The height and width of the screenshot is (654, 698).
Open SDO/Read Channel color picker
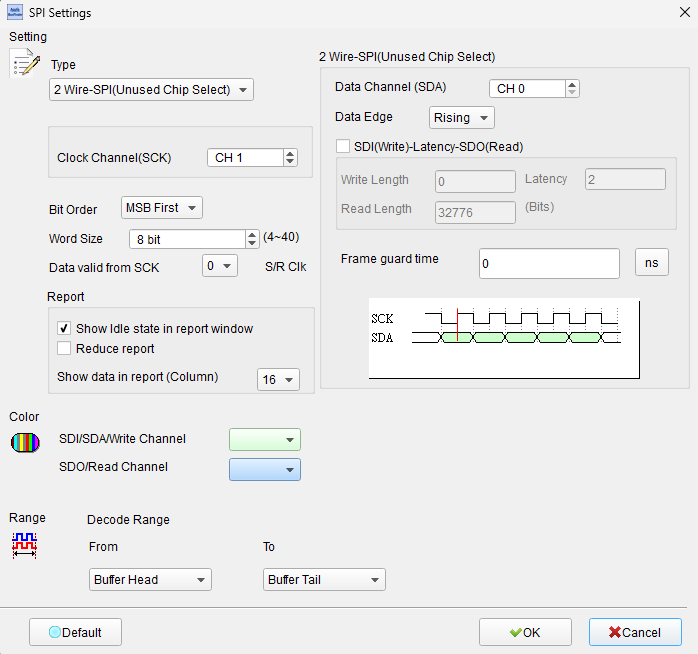(265, 470)
